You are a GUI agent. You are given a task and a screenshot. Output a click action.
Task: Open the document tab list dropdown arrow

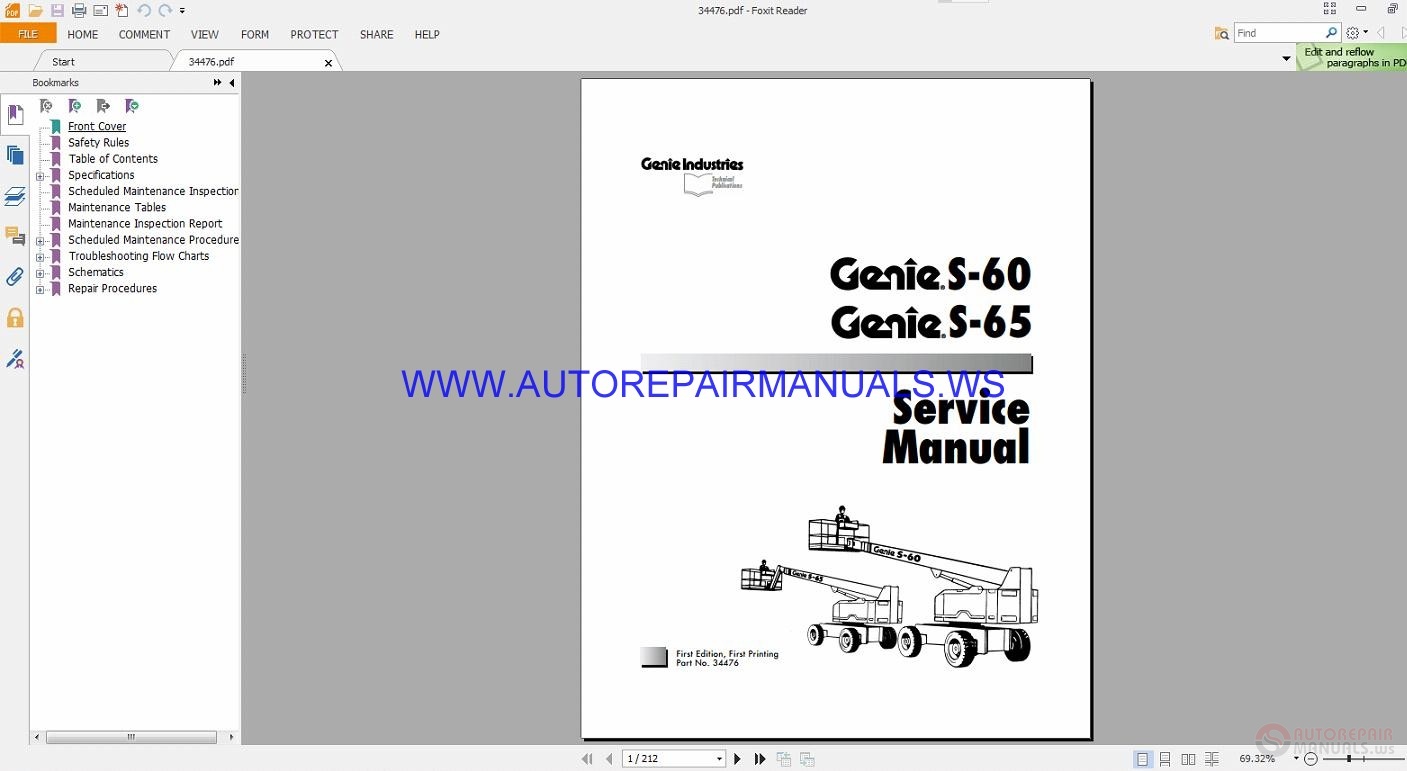tap(1286, 59)
